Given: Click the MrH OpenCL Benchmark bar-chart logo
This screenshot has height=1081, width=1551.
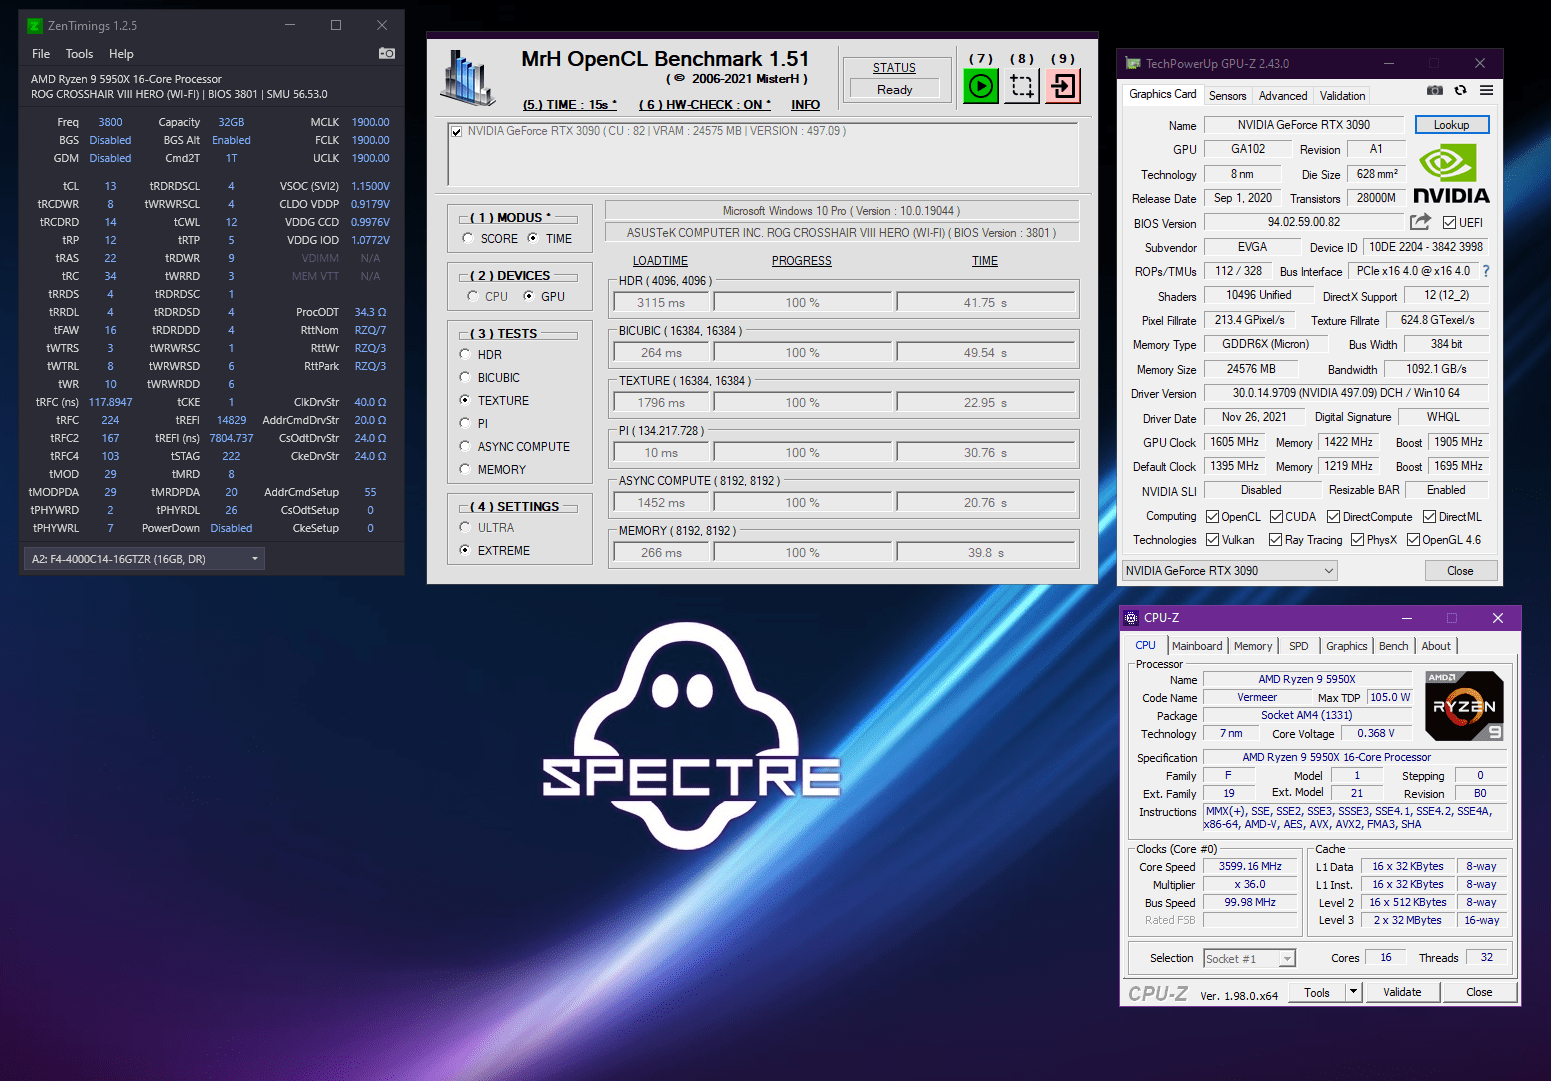Looking at the screenshot, I should coord(468,79).
